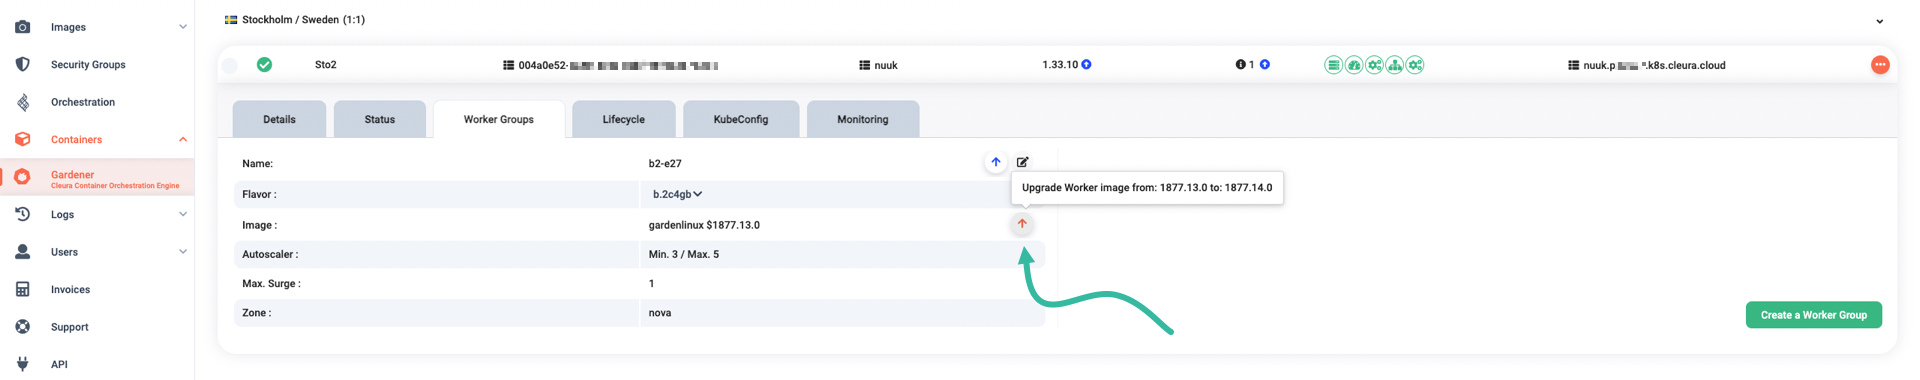Click the Orchestration icon in sidebar

[x=22, y=102]
